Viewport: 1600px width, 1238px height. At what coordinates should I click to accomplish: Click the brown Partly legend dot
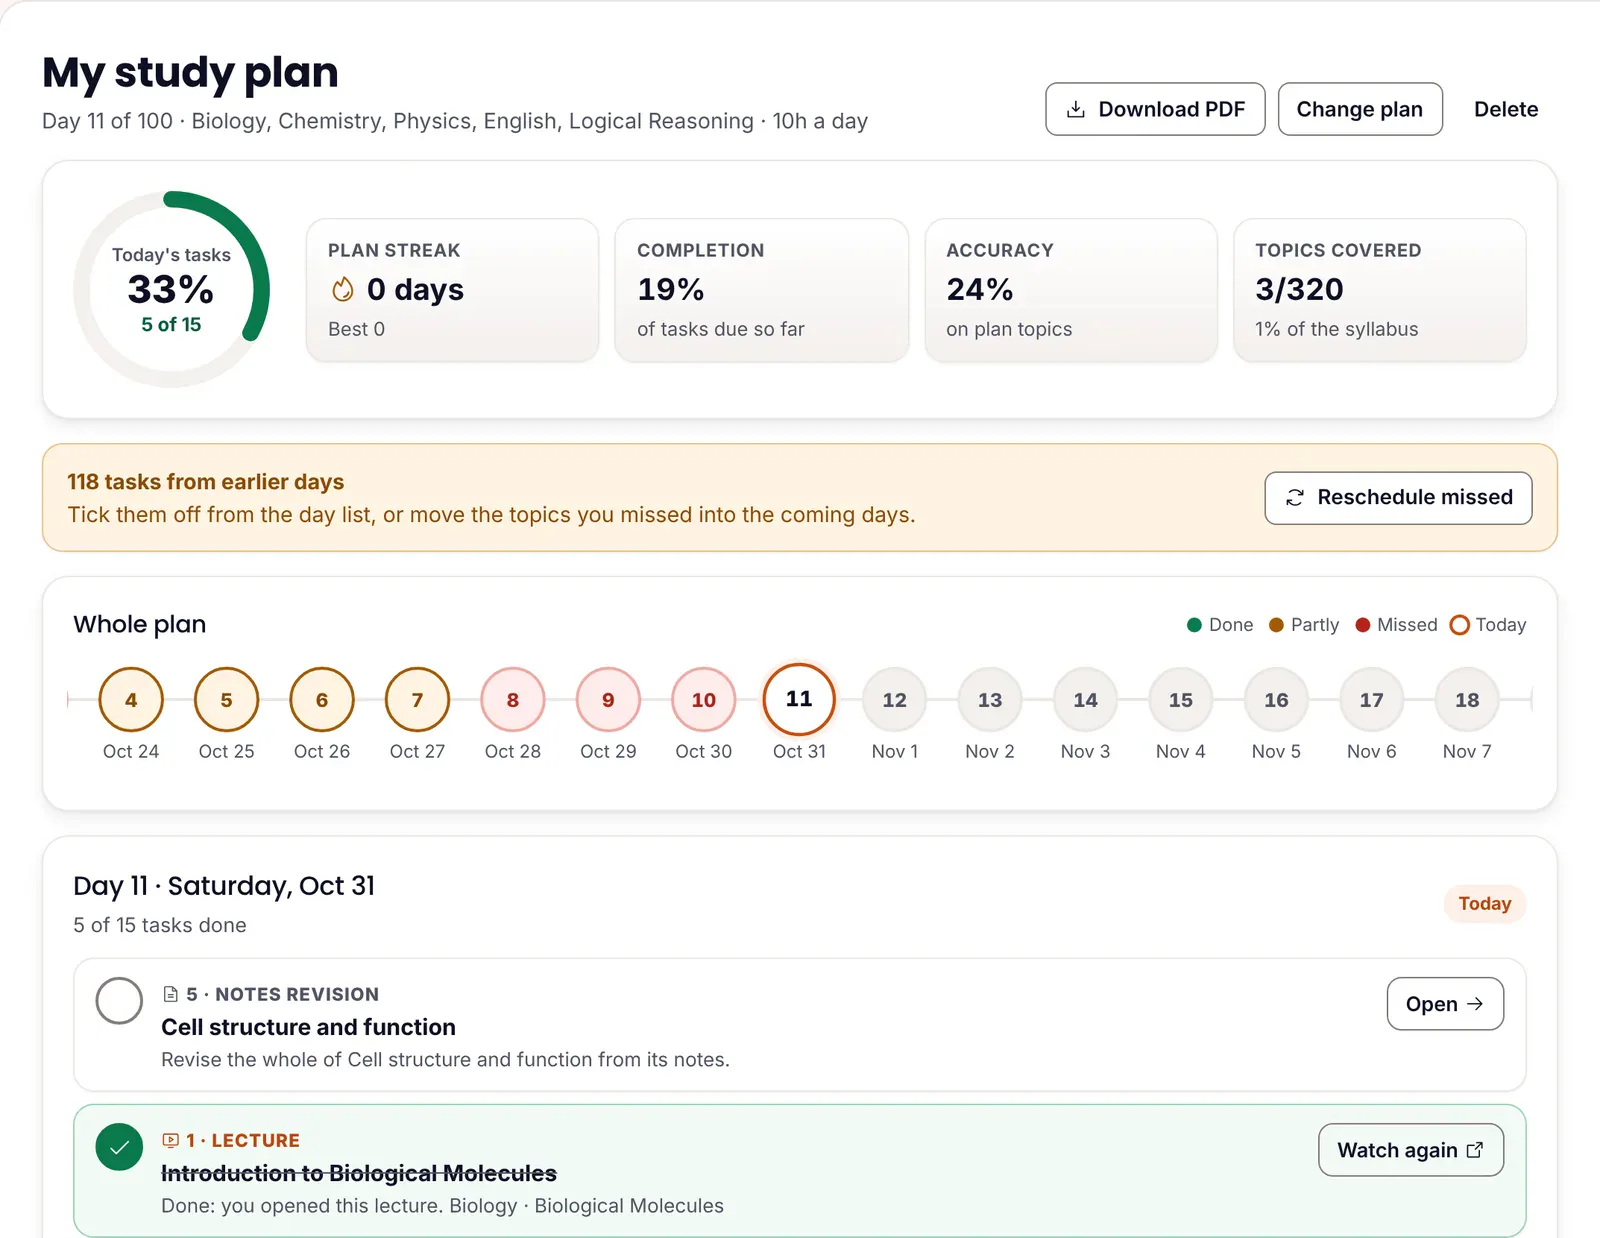click(1276, 625)
